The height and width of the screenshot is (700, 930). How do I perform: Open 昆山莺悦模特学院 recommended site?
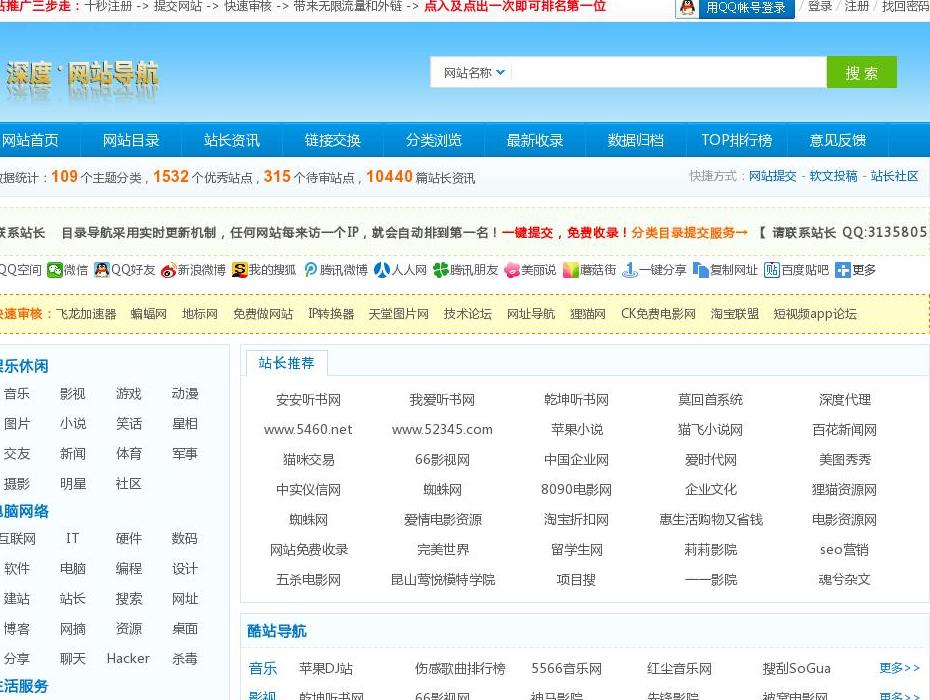[x=442, y=580]
